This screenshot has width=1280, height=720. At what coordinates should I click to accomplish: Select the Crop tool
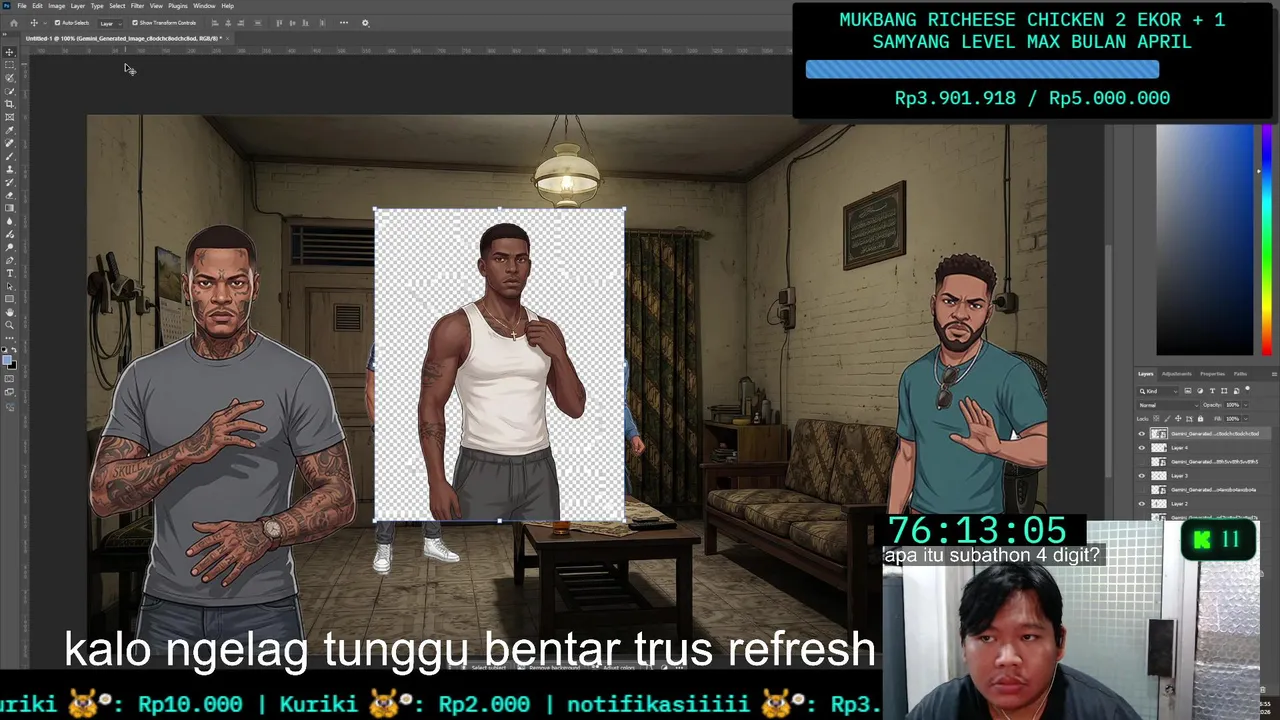(x=10, y=103)
